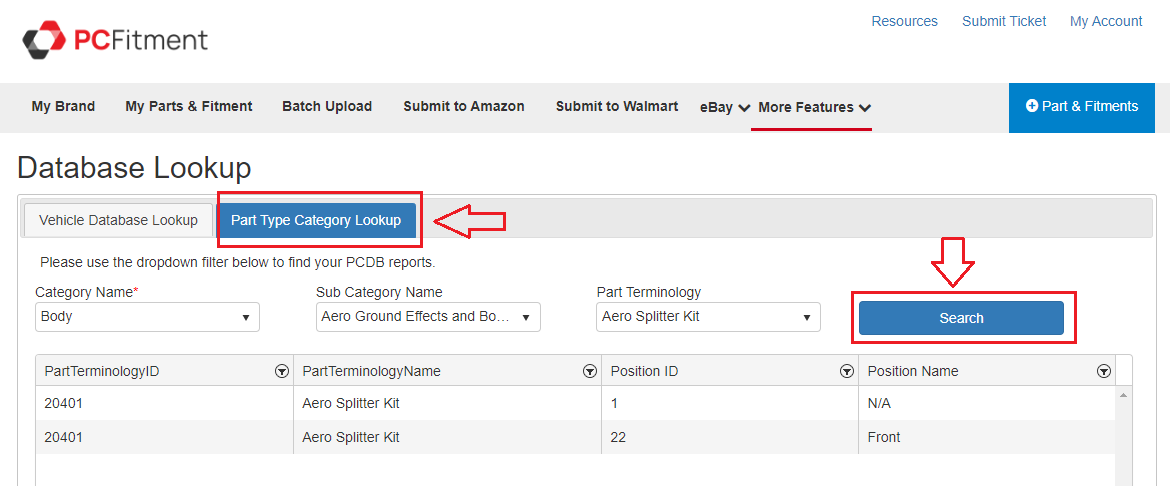Expand the Part Terminology dropdown
Viewport: 1170px width, 486px height.
pos(708,317)
